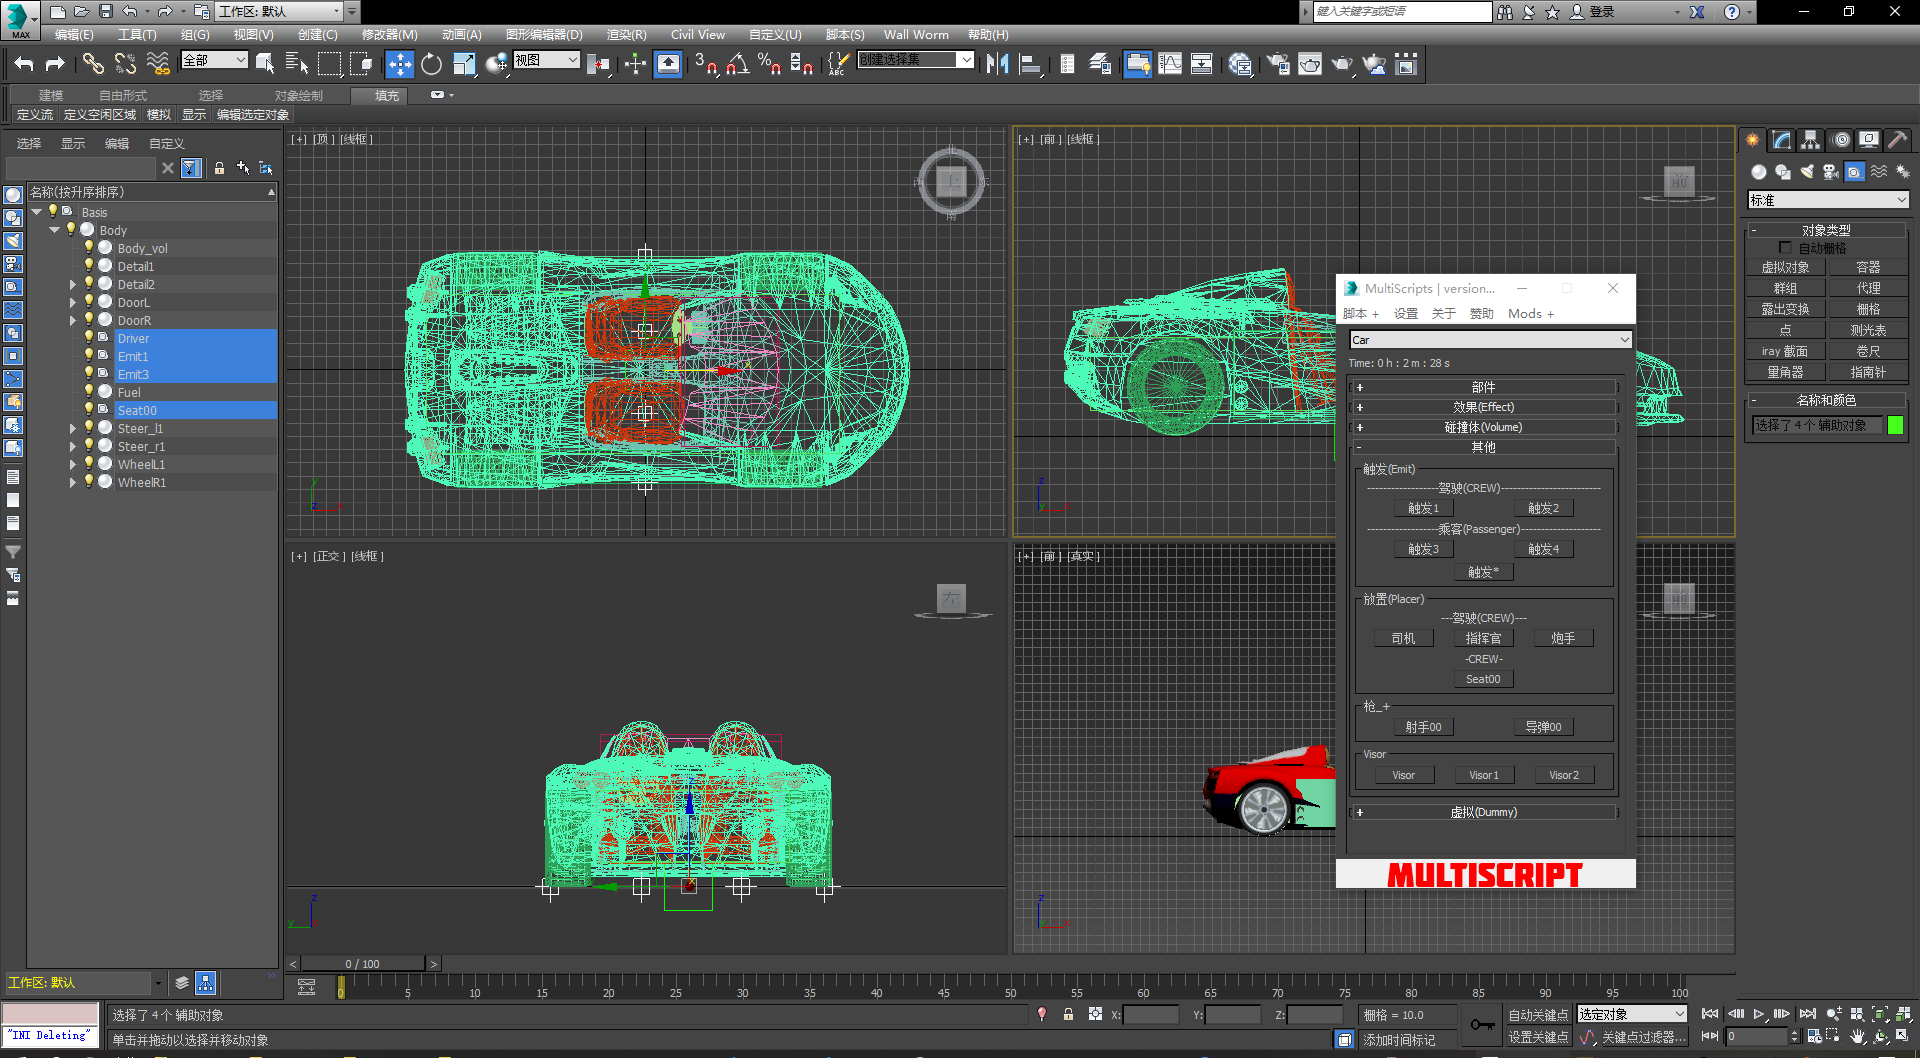Click the Select and Link icon

coord(93,65)
